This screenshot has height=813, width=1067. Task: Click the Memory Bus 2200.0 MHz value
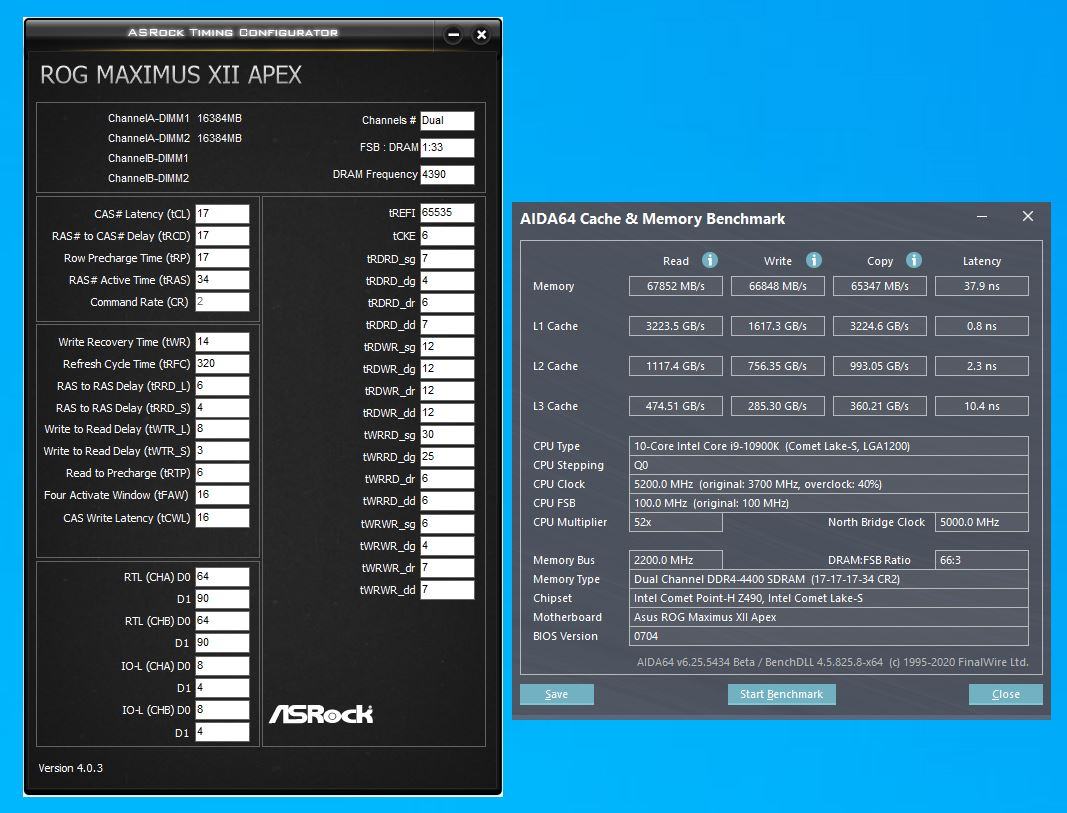point(676,560)
